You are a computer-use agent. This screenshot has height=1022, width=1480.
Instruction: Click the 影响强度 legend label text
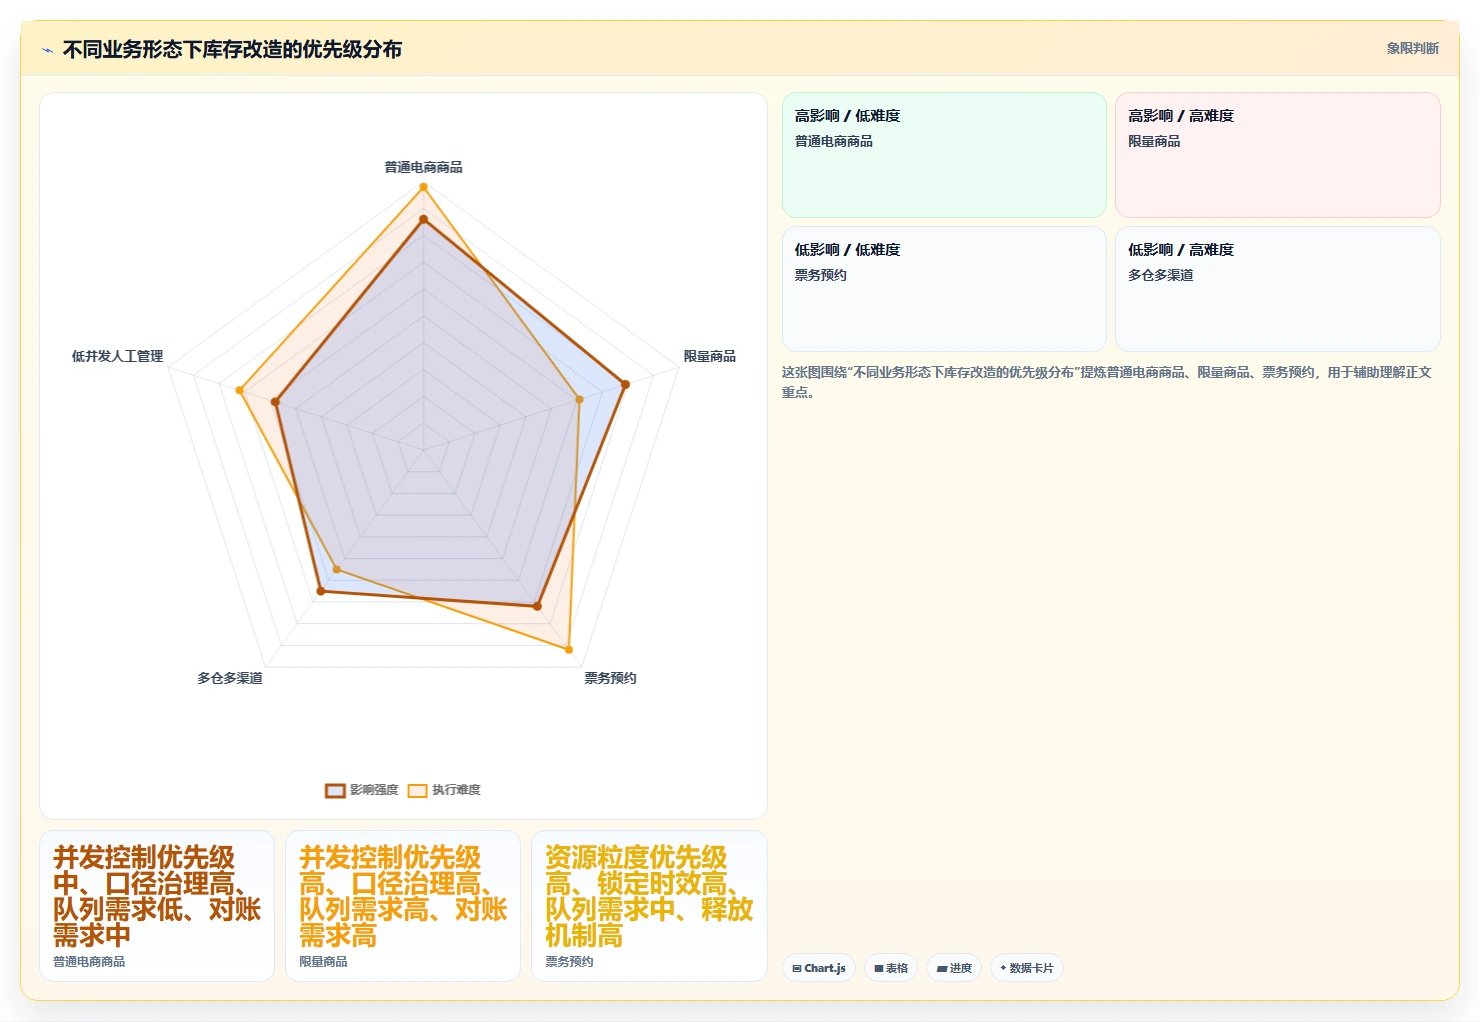pos(374,790)
